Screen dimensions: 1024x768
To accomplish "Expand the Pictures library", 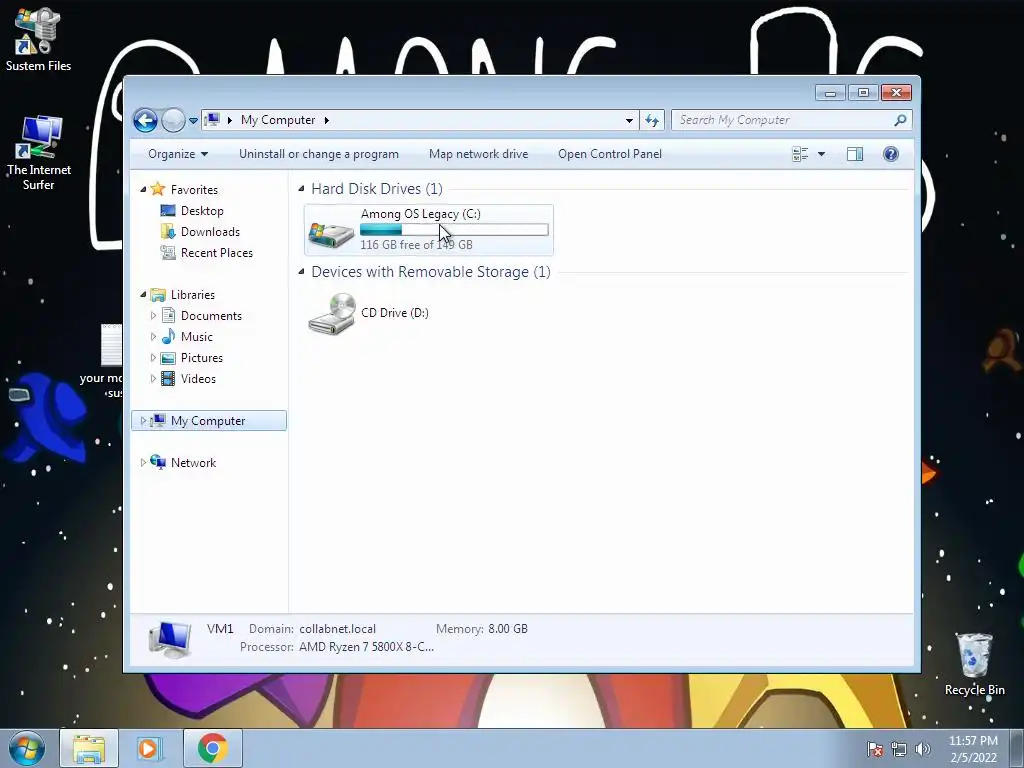I will pyautogui.click(x=153, y=358).
